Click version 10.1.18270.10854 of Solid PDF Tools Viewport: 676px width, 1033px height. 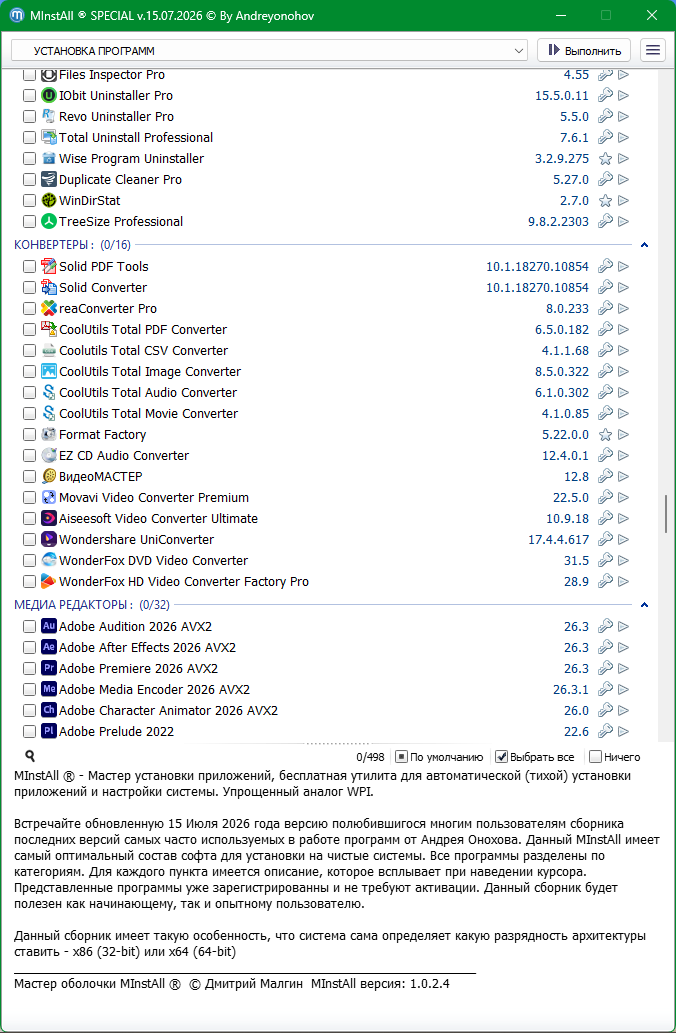click(x=538, y=267)
